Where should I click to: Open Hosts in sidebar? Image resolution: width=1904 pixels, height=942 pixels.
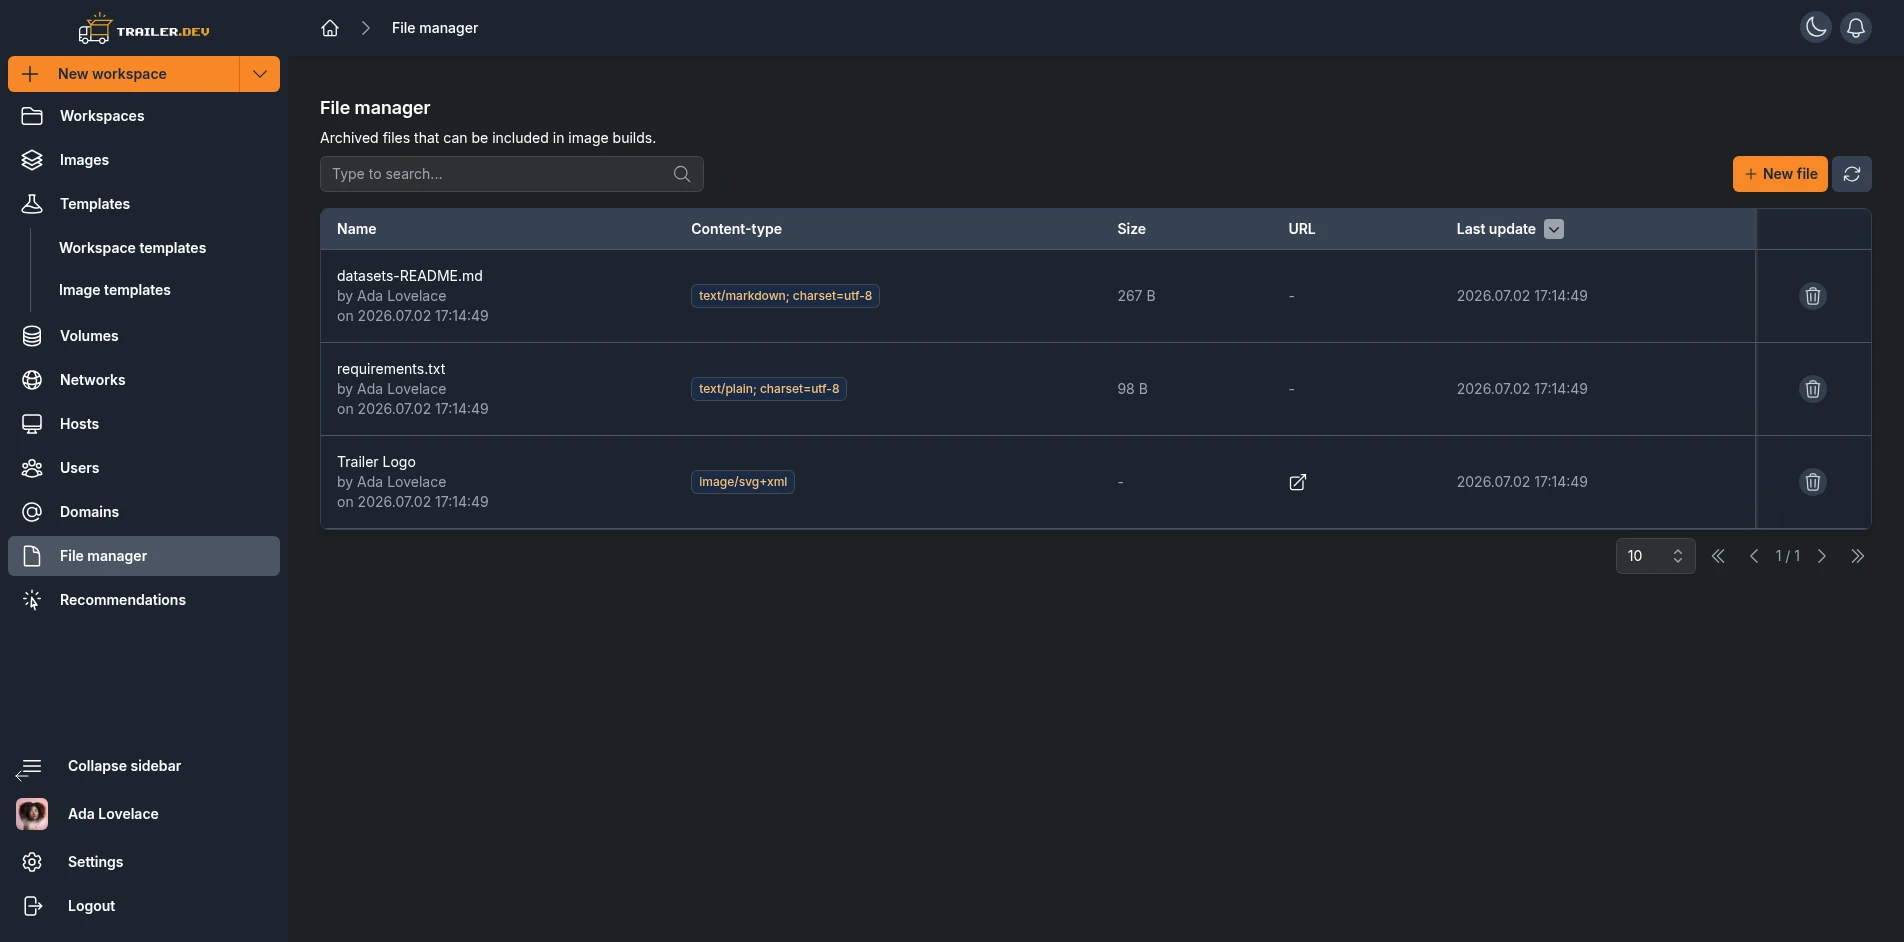(144, 424)
